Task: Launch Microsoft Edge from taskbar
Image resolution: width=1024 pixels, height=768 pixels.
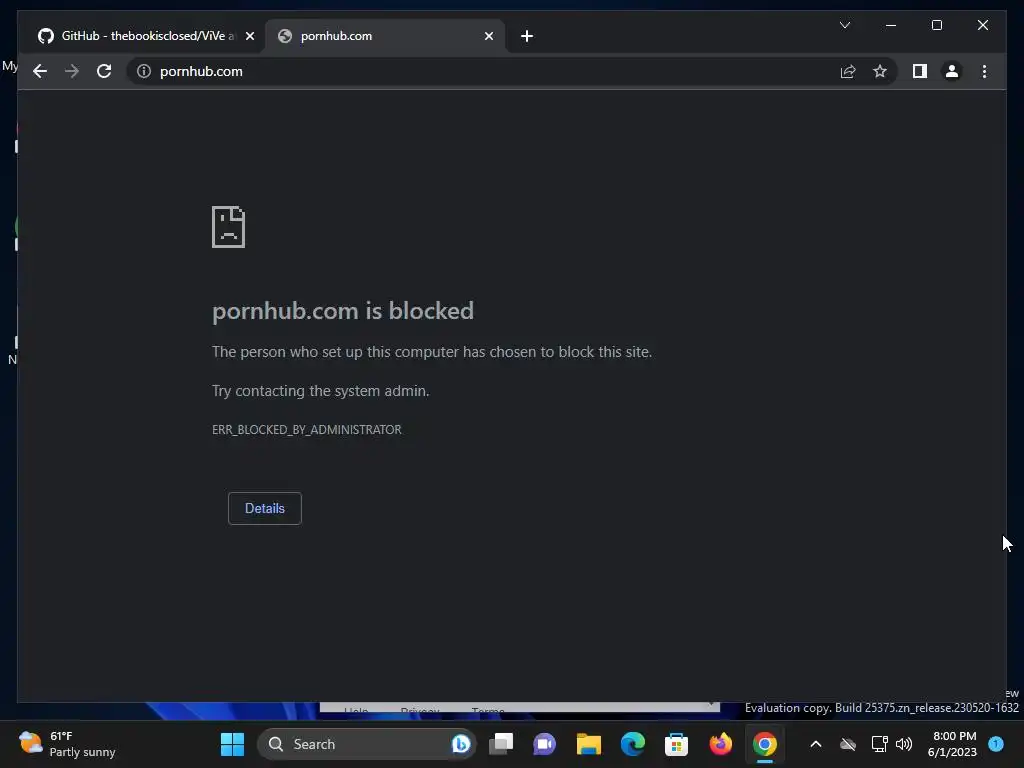Action: tap(632, 744)
